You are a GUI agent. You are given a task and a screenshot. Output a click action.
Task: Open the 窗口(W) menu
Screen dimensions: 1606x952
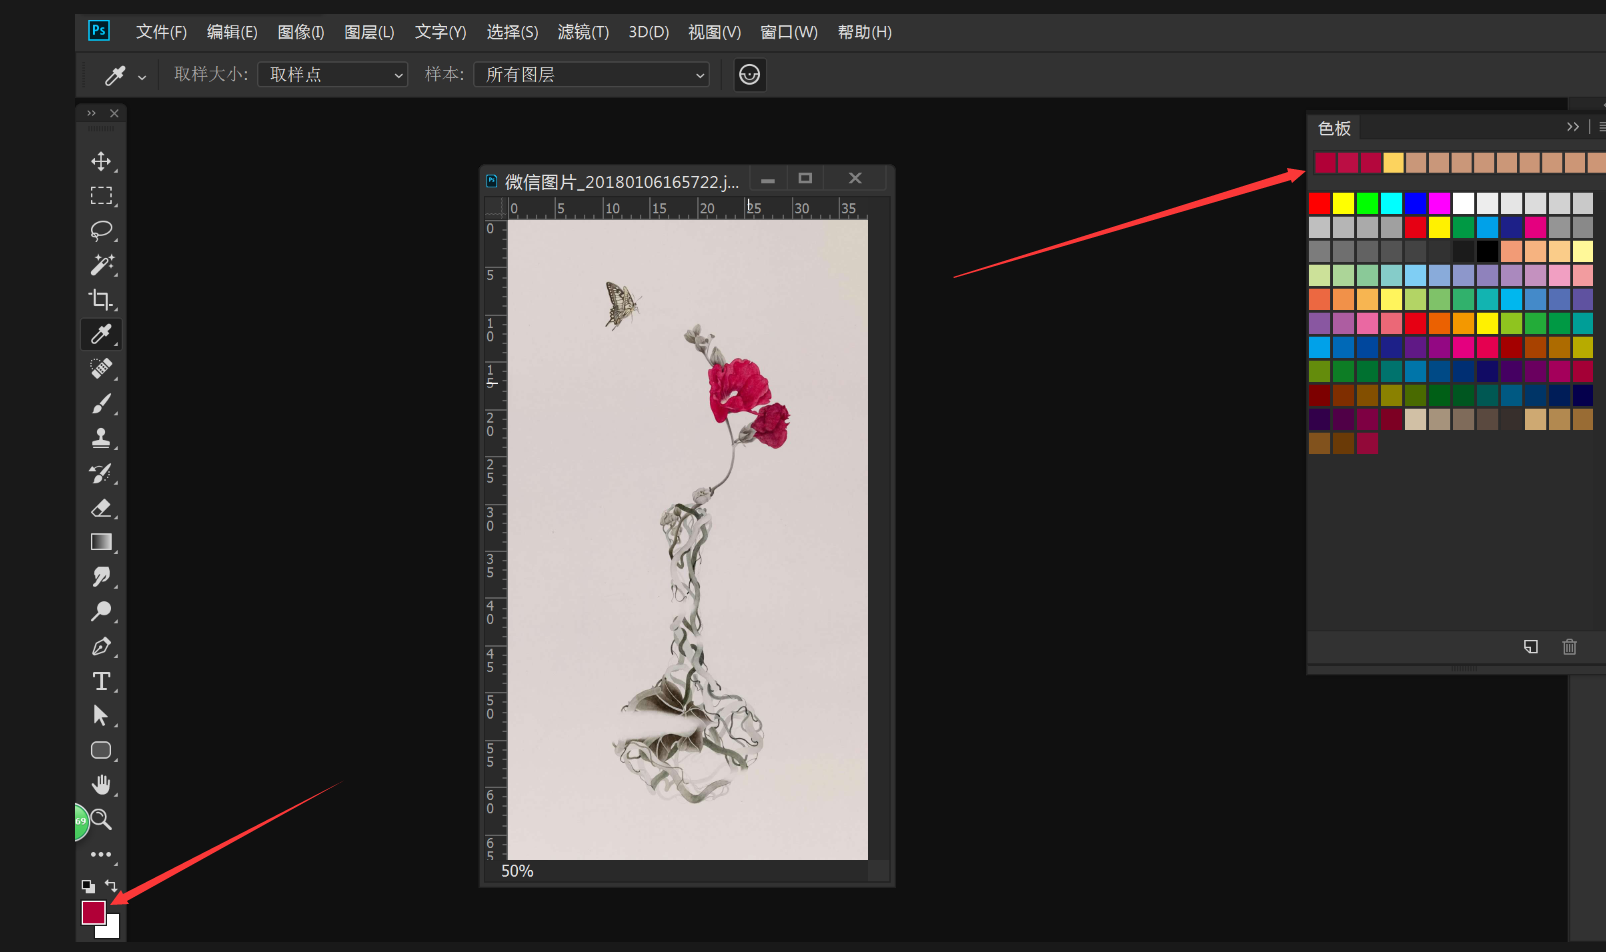(x=789, y=32)
